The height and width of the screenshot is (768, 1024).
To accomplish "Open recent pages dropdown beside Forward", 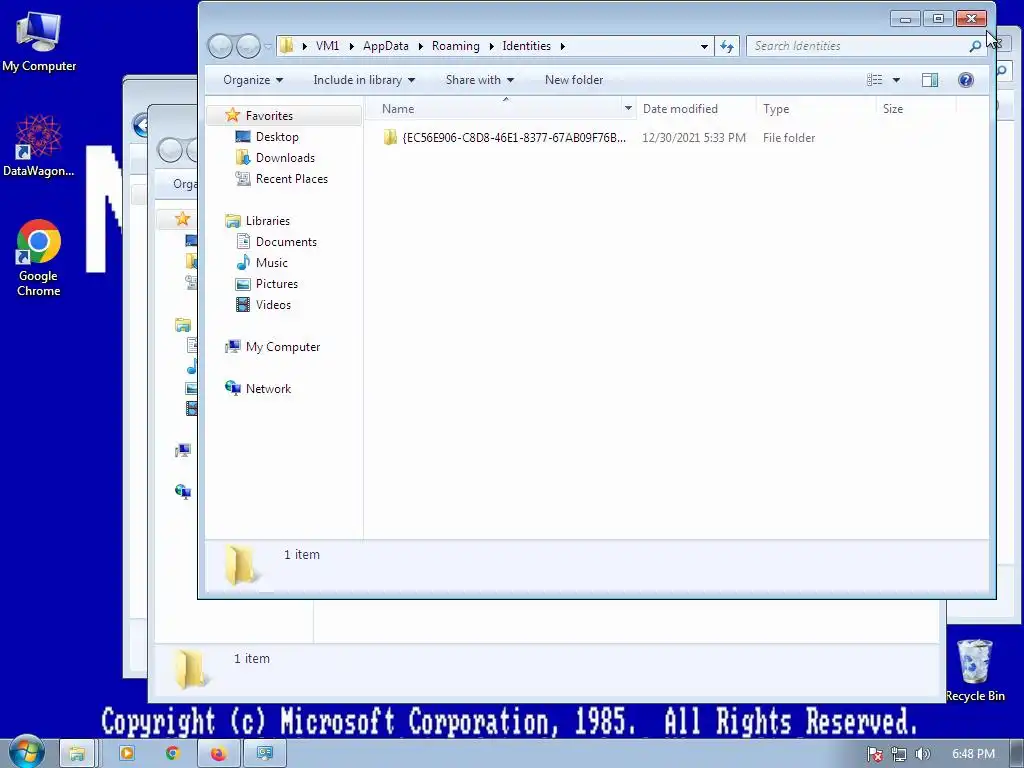I will pos(268,46).
